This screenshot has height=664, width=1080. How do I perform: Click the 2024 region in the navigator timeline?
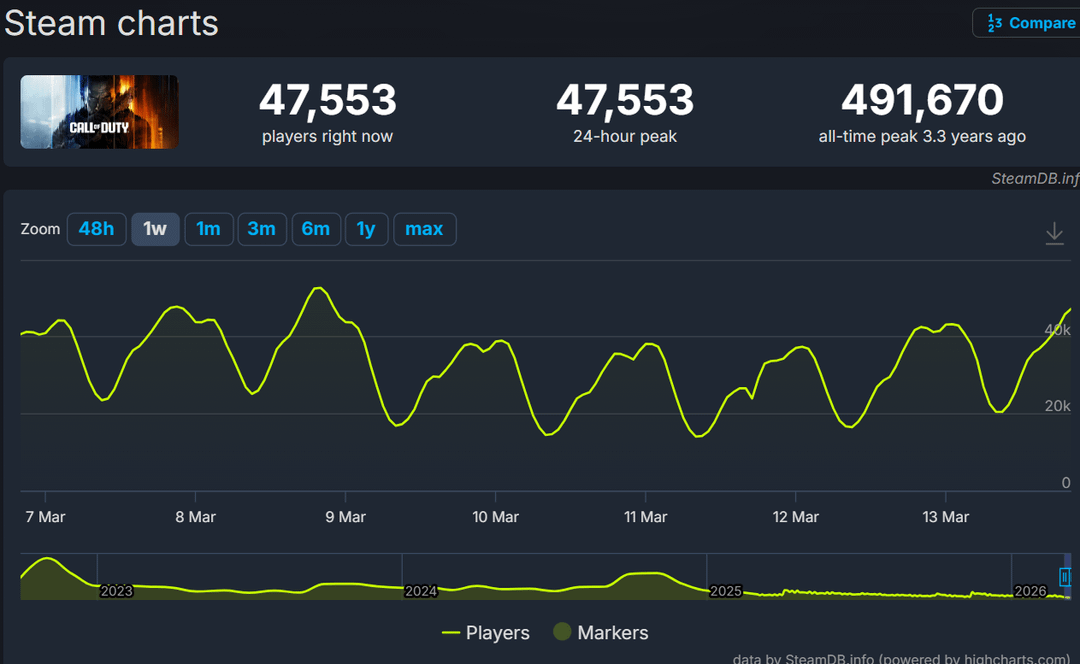coord(421,591)
